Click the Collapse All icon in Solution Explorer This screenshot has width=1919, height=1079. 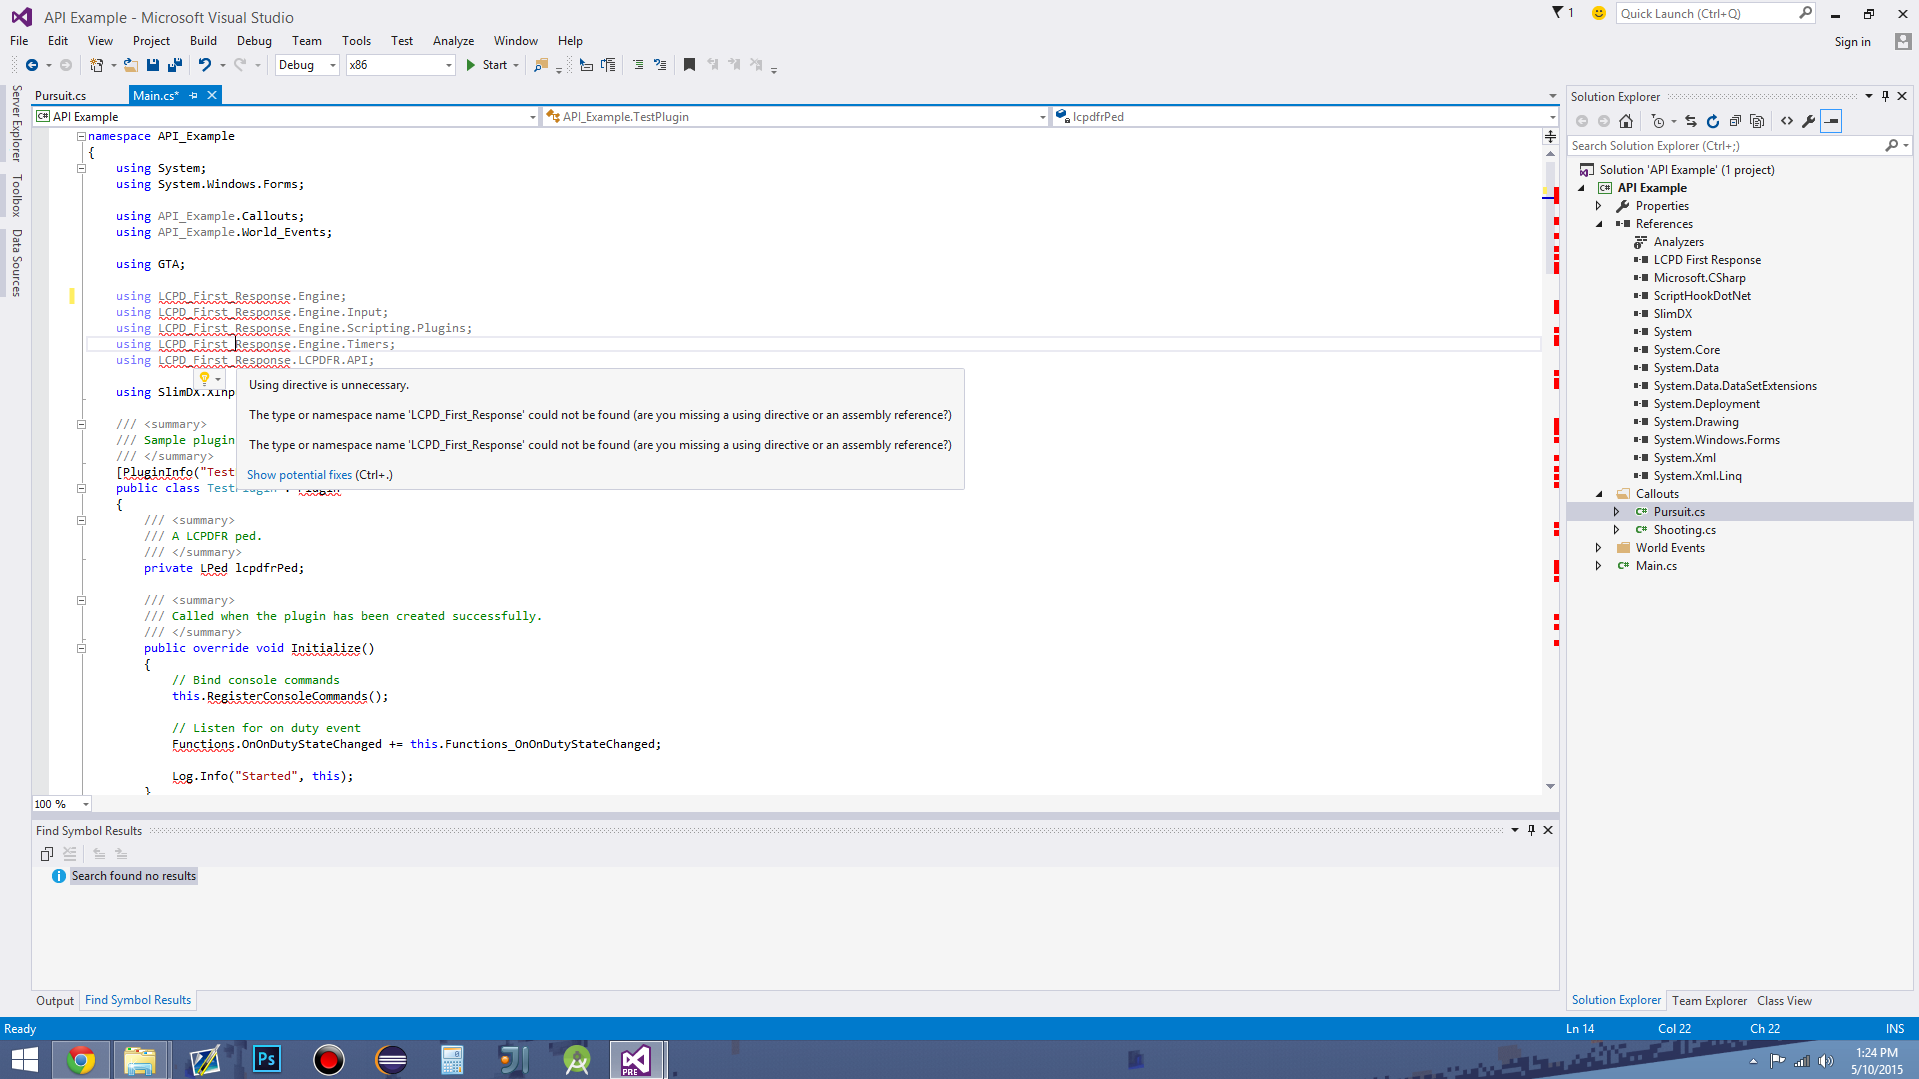point(1735,121)
